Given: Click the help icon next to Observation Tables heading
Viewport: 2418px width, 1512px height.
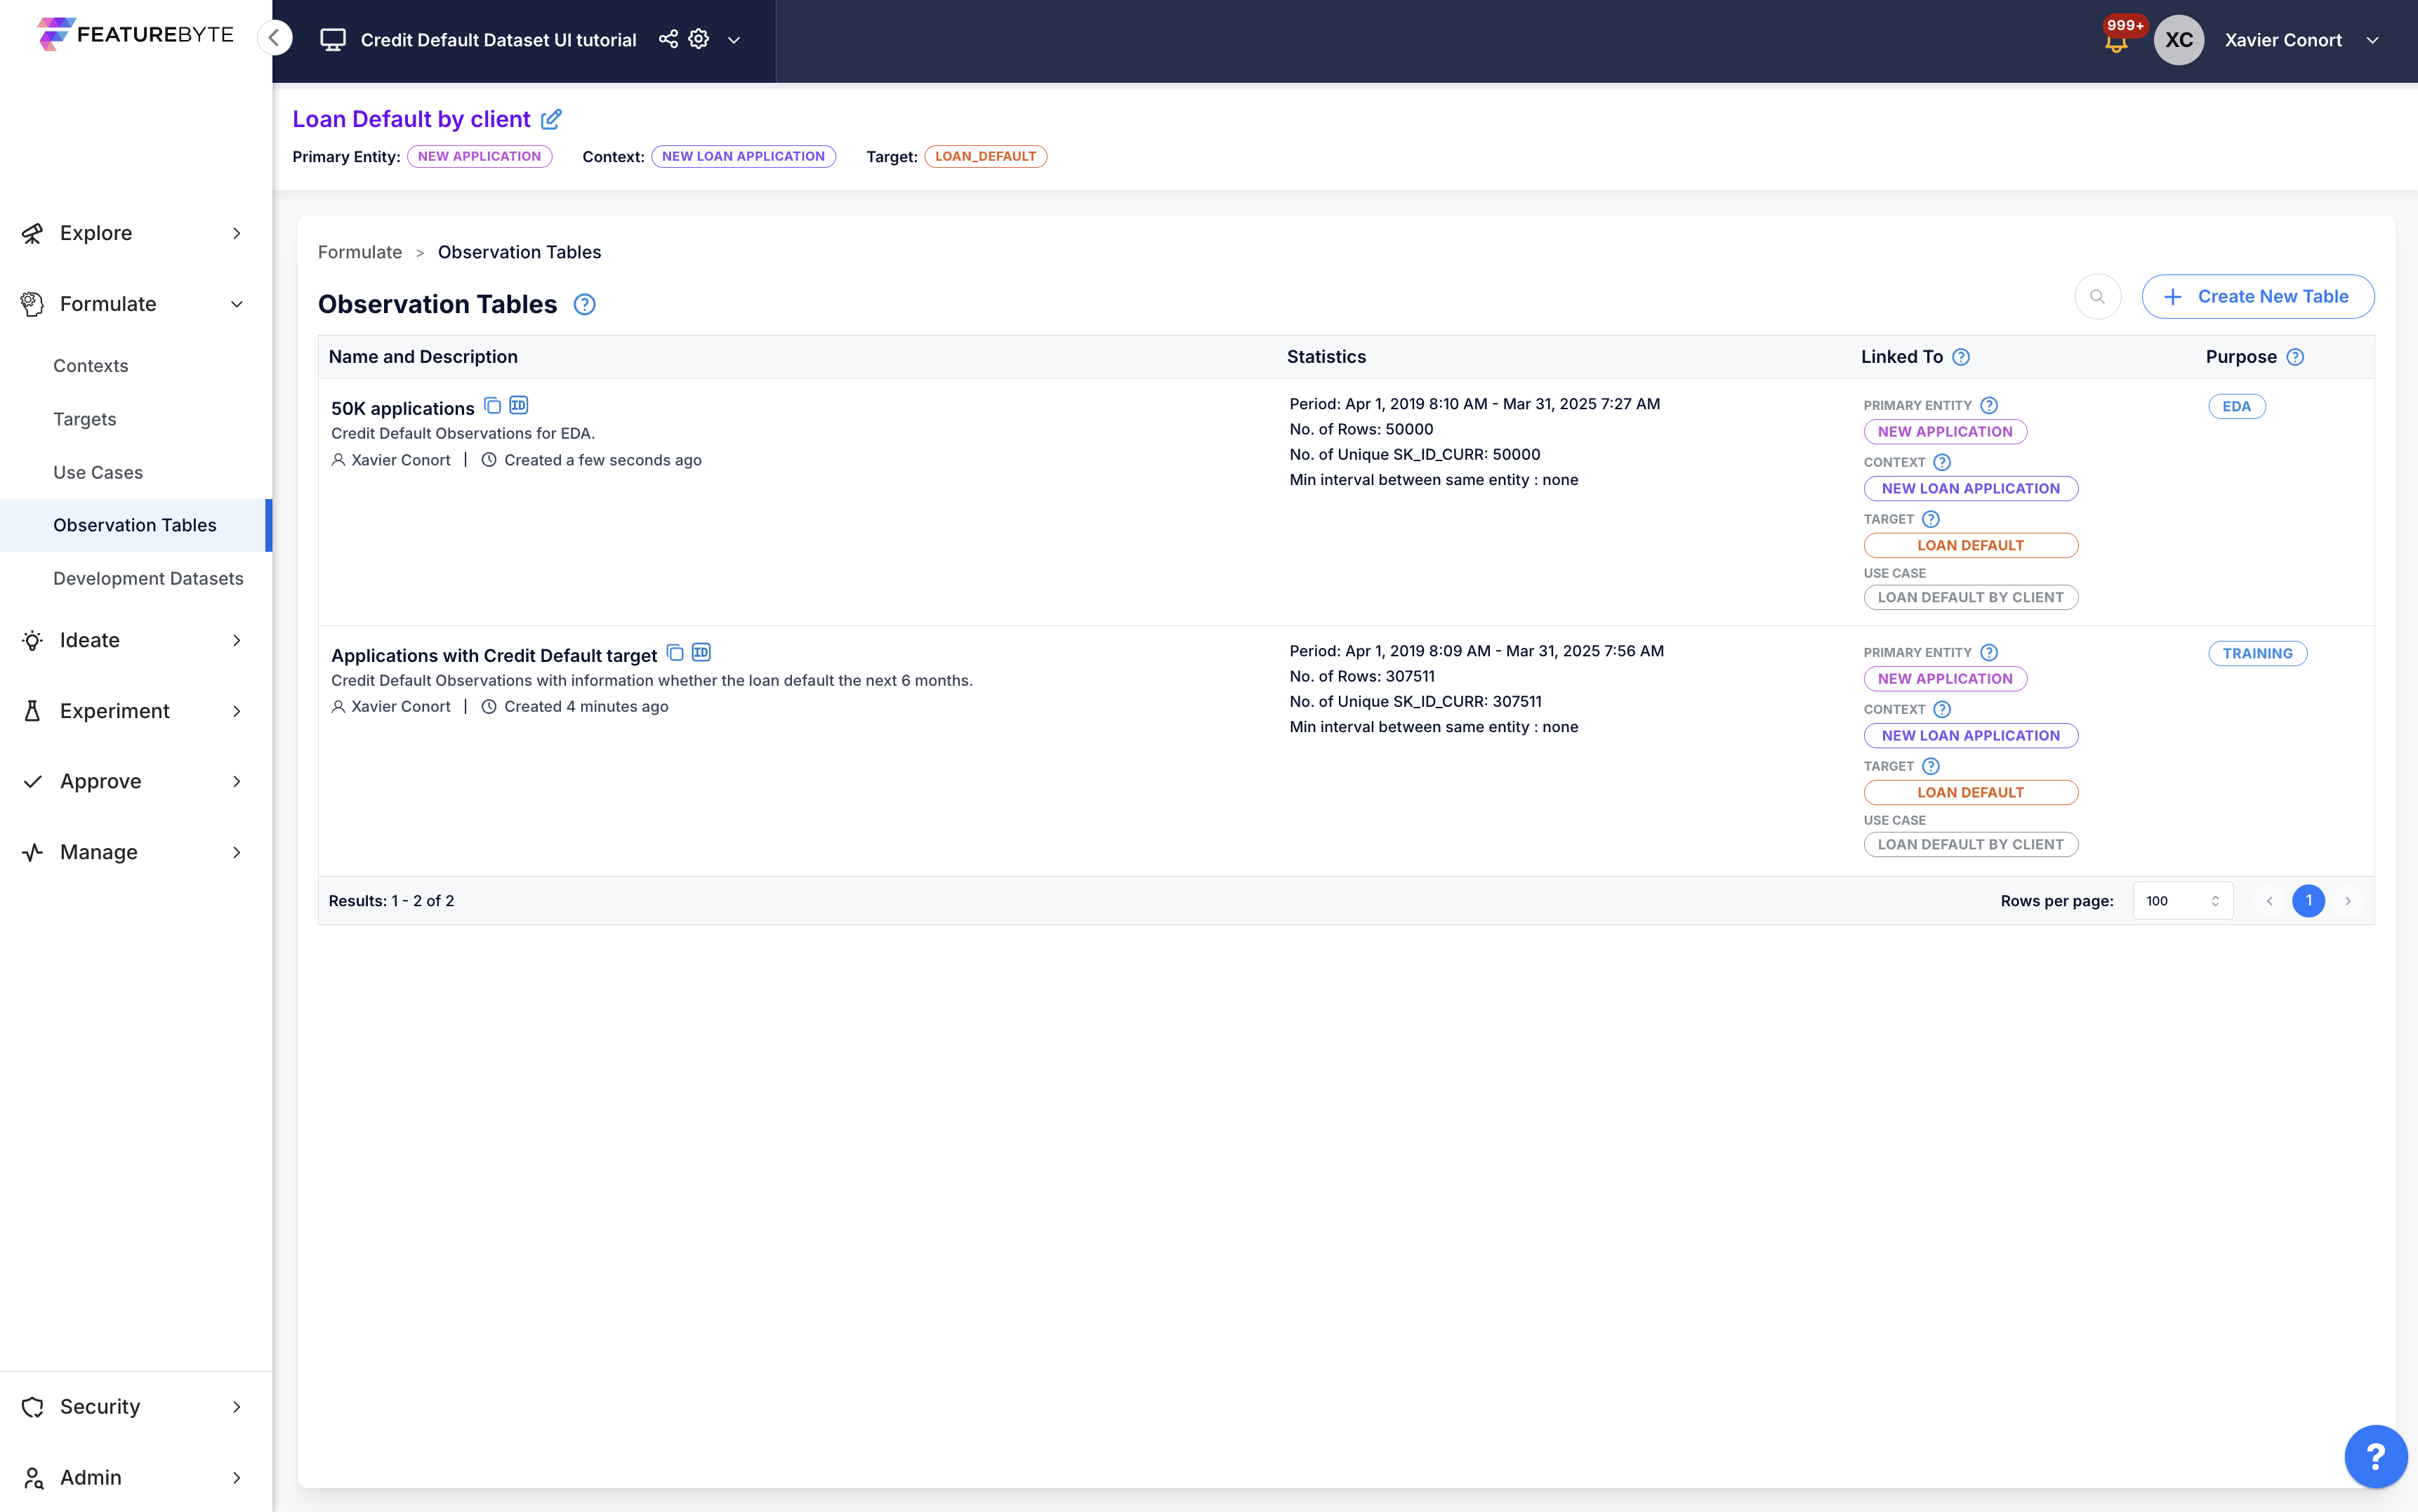Looking at the screenshot, I should 585,304.
